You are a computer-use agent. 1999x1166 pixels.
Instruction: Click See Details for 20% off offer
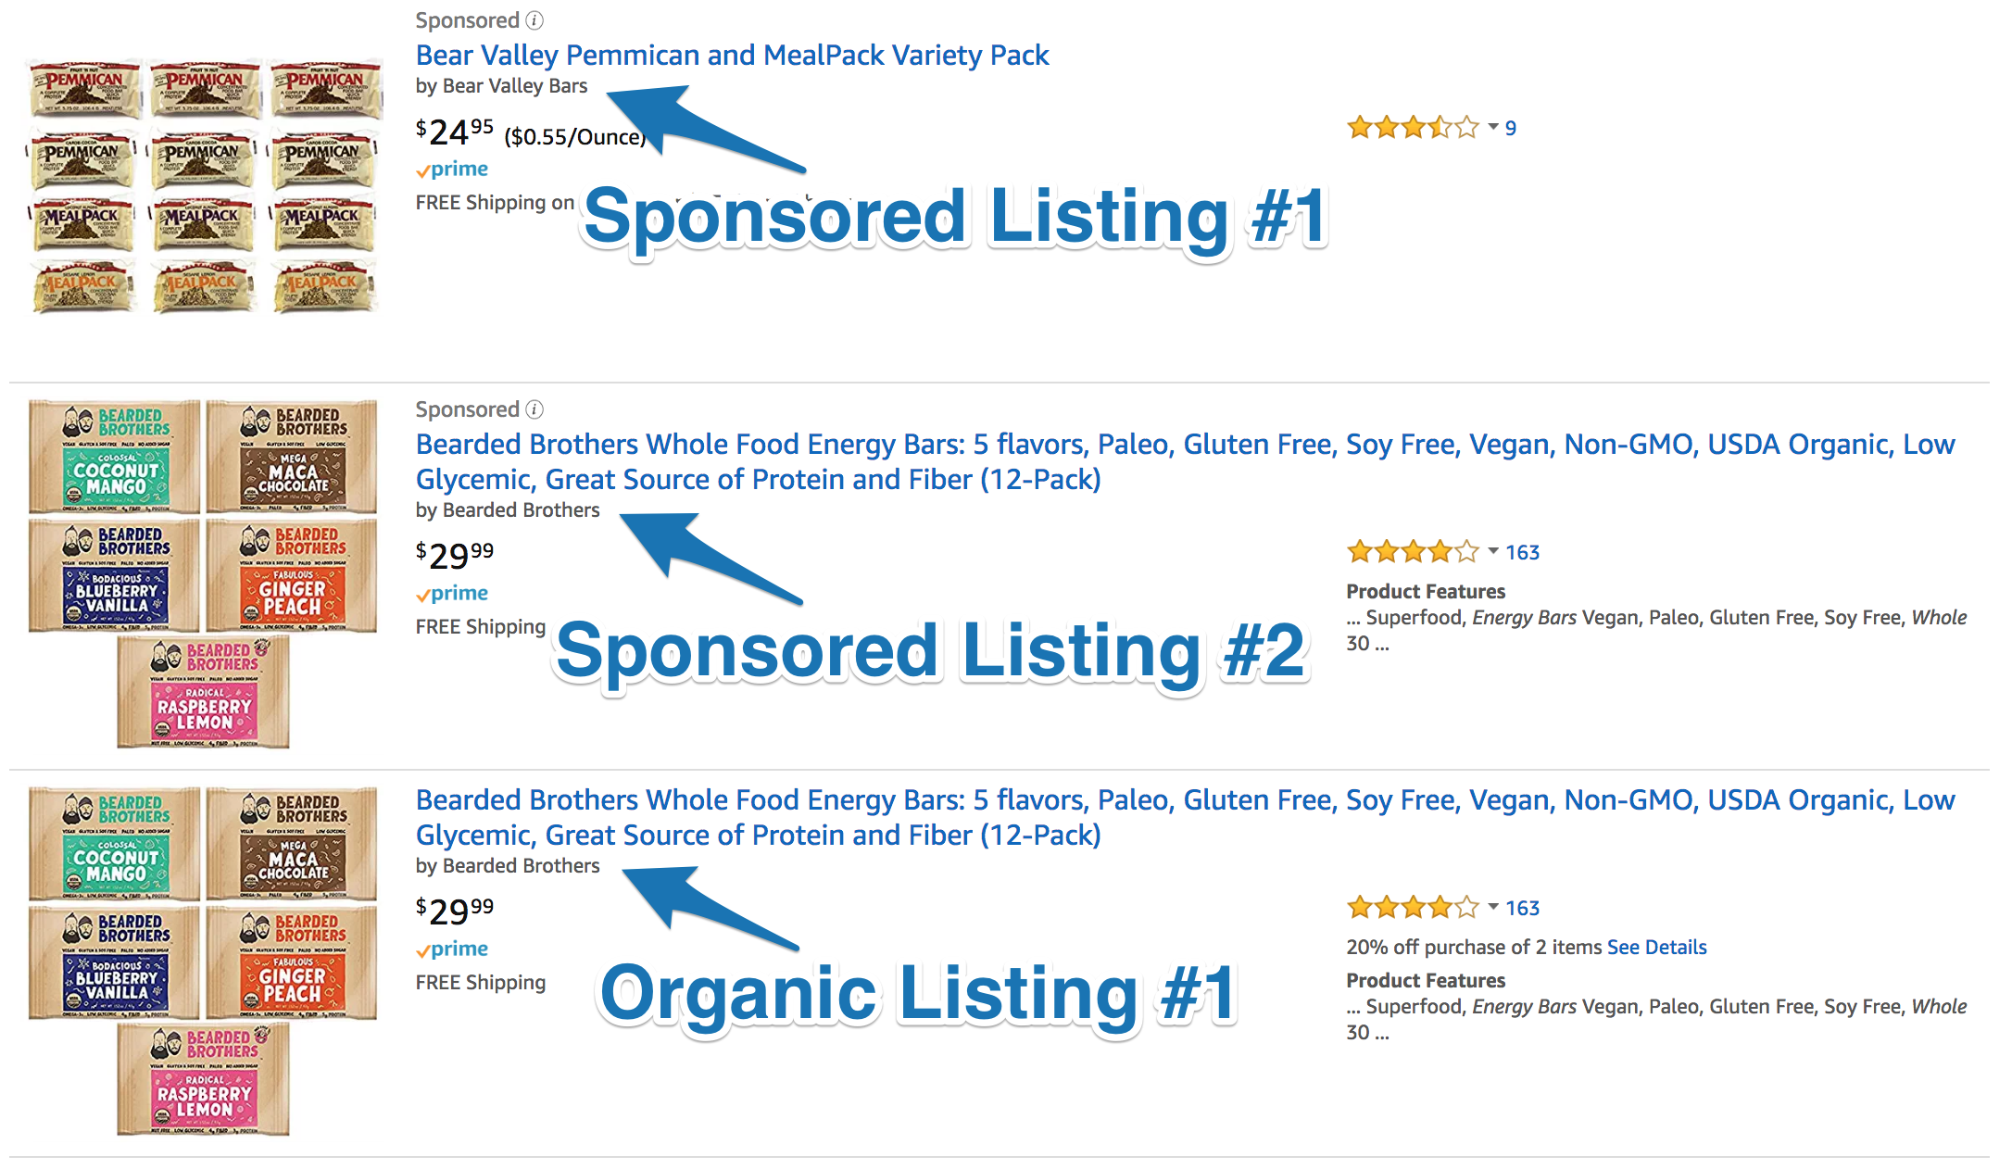(1656, 947)
